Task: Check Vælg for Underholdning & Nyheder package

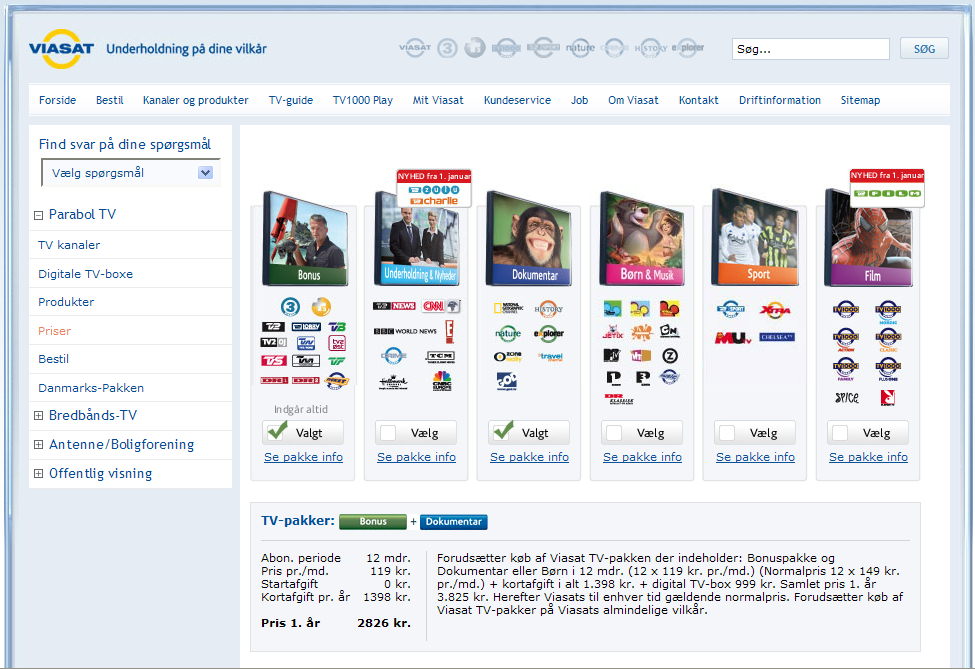Action: point(388,433)
